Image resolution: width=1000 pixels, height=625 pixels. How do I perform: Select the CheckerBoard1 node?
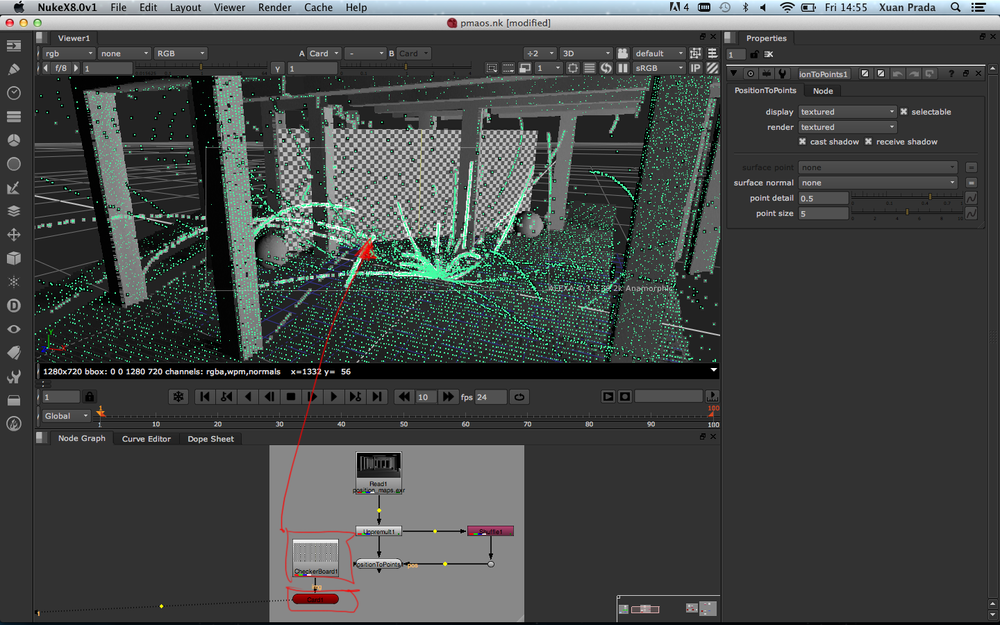click(315, 557)
